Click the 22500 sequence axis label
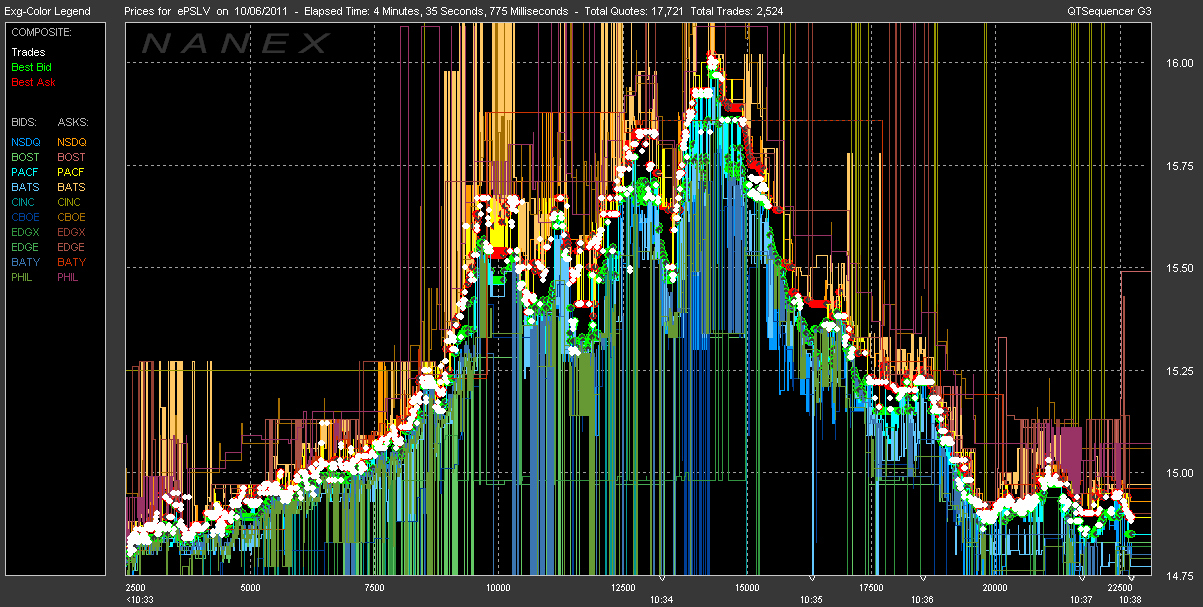Viewport: 1203px width, 607px height. click(1118, 587)
